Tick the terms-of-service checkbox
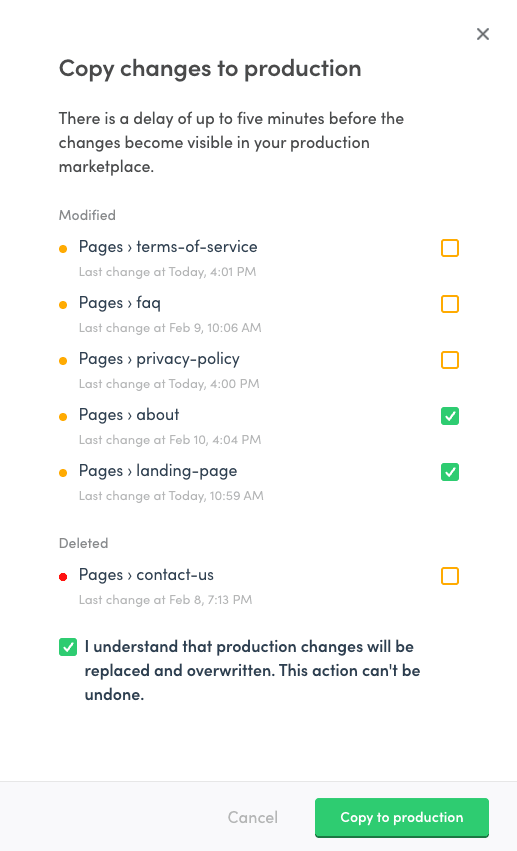 coord(450,248)
